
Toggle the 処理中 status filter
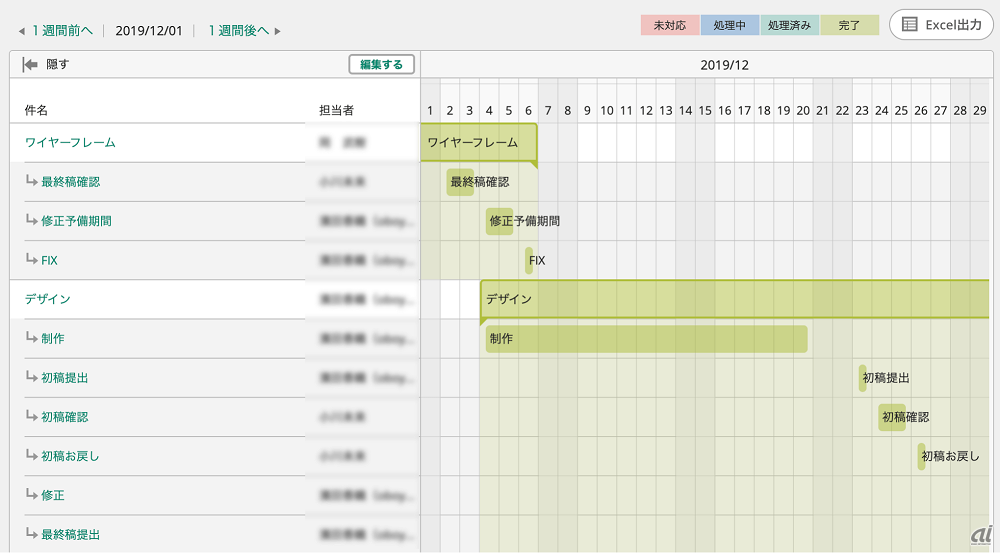730,25
